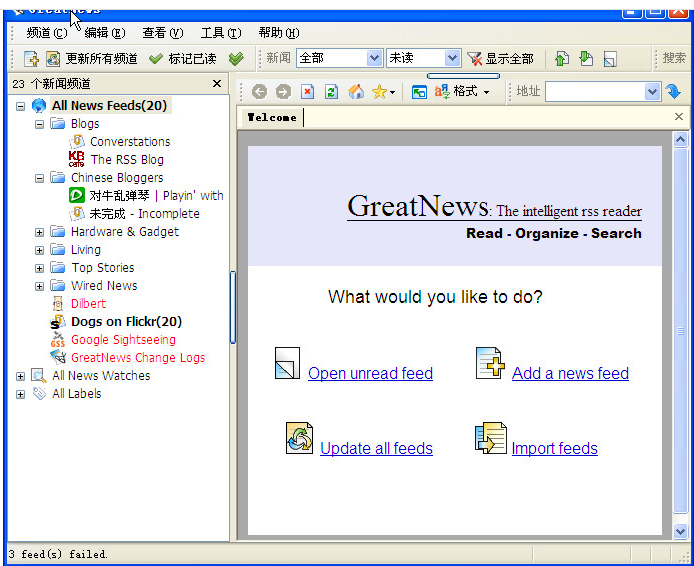This screenshot has height=566, width=694.
Task: Click the Blogs folder icon
Action: click(58, 123)
